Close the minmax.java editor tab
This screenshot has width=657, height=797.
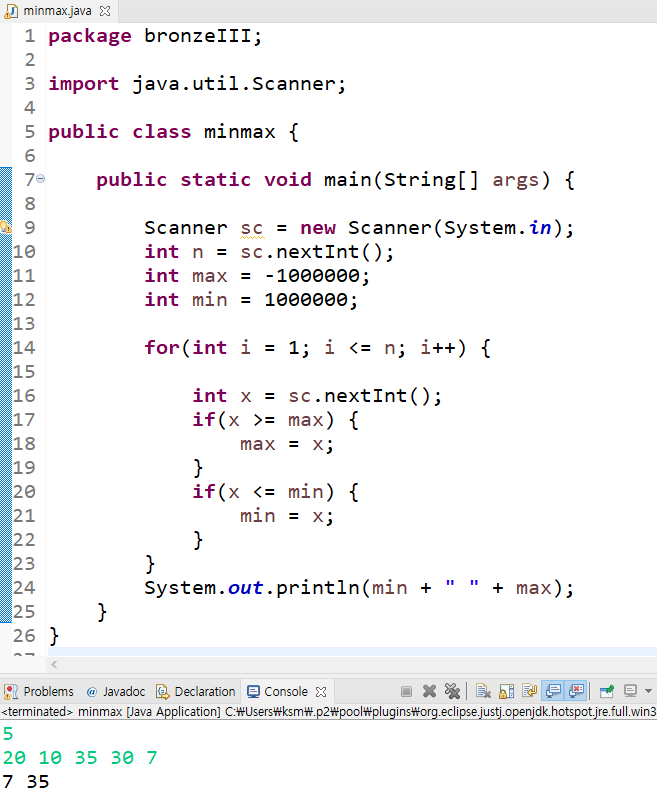click(105, 11)
